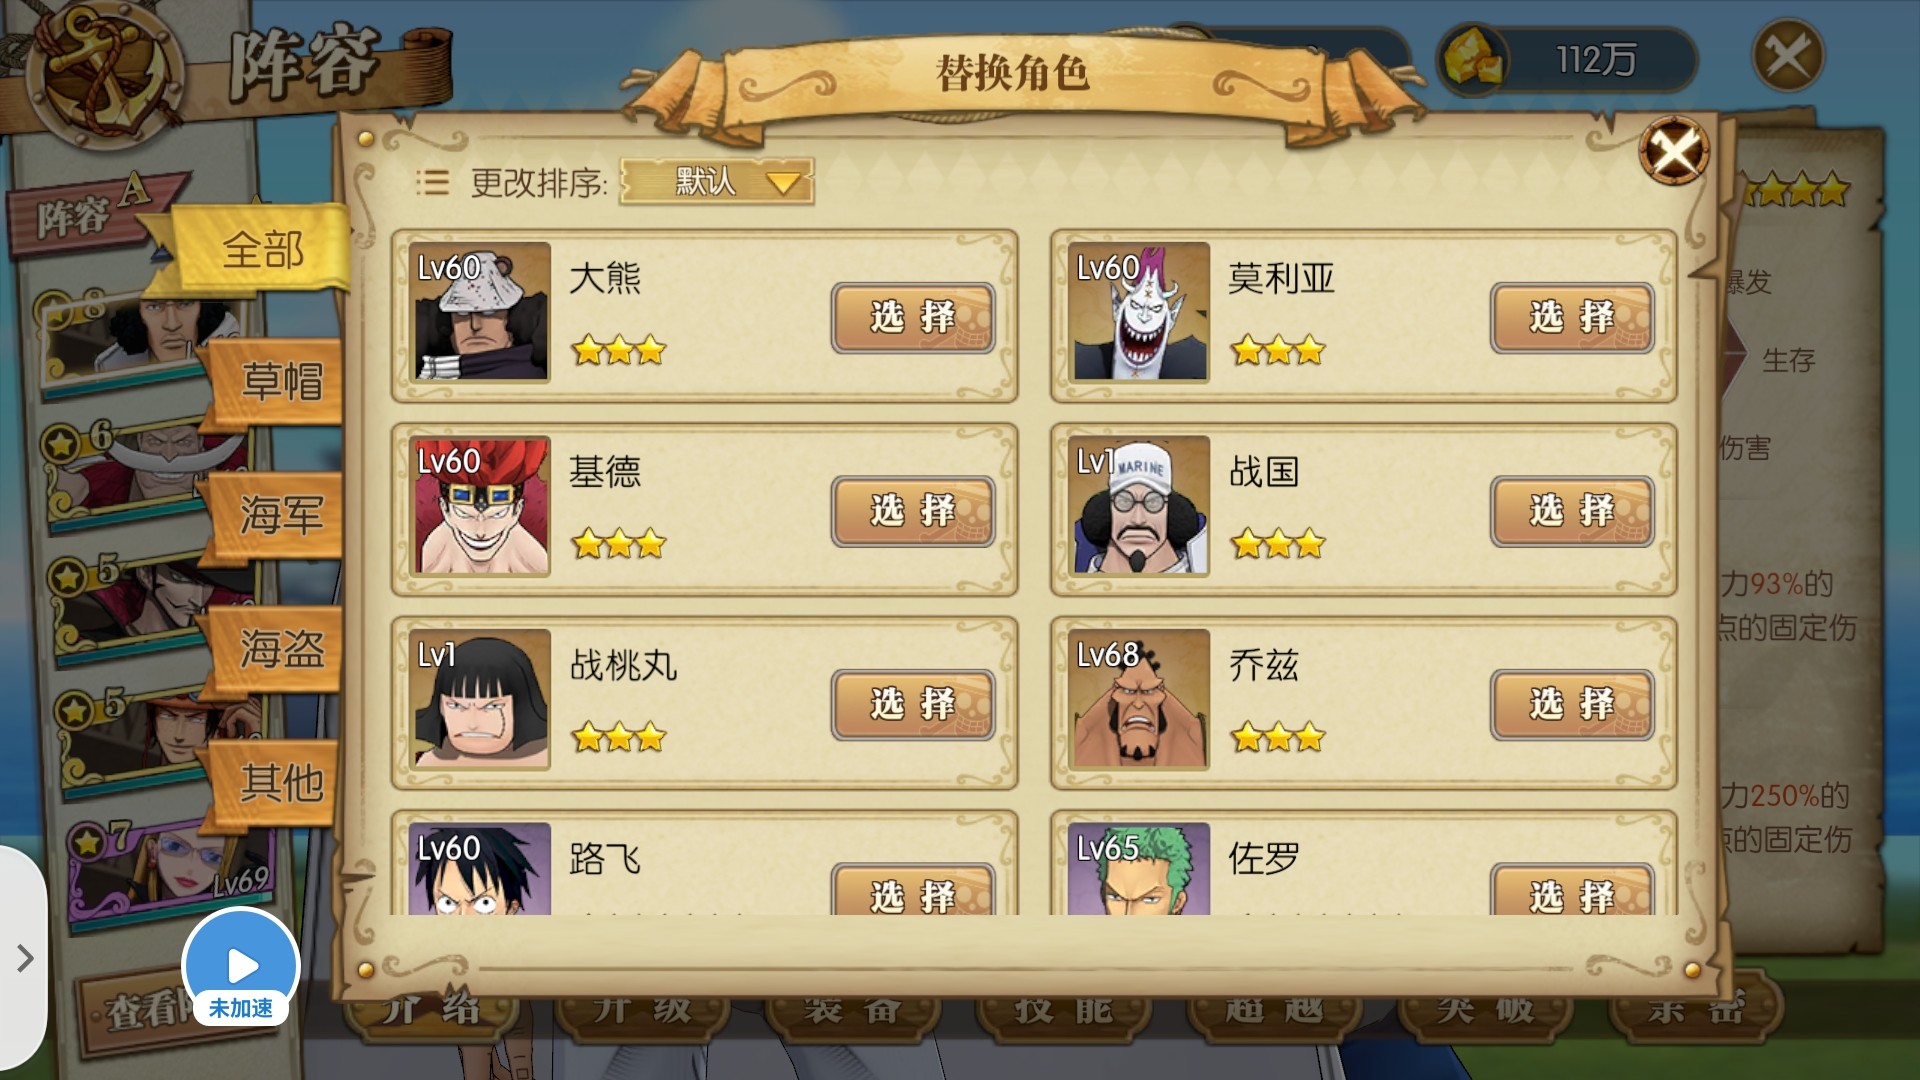The height and width of the screenshot is (1080, 1920).
Task: Expand the left side panel chevron
Action: pos(25,959)
